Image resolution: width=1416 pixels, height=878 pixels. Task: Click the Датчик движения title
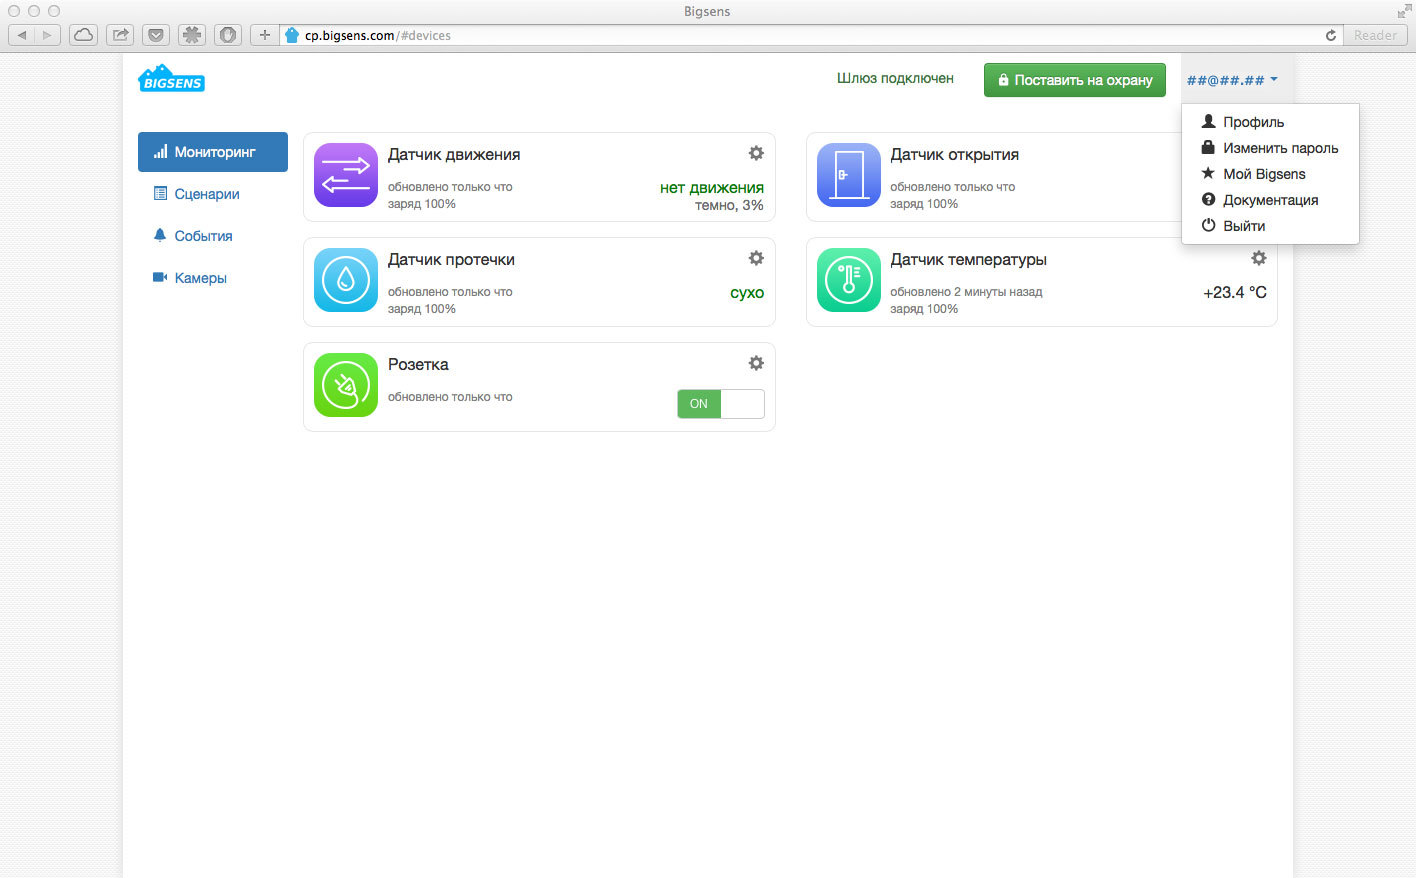(x=454, y=155)
